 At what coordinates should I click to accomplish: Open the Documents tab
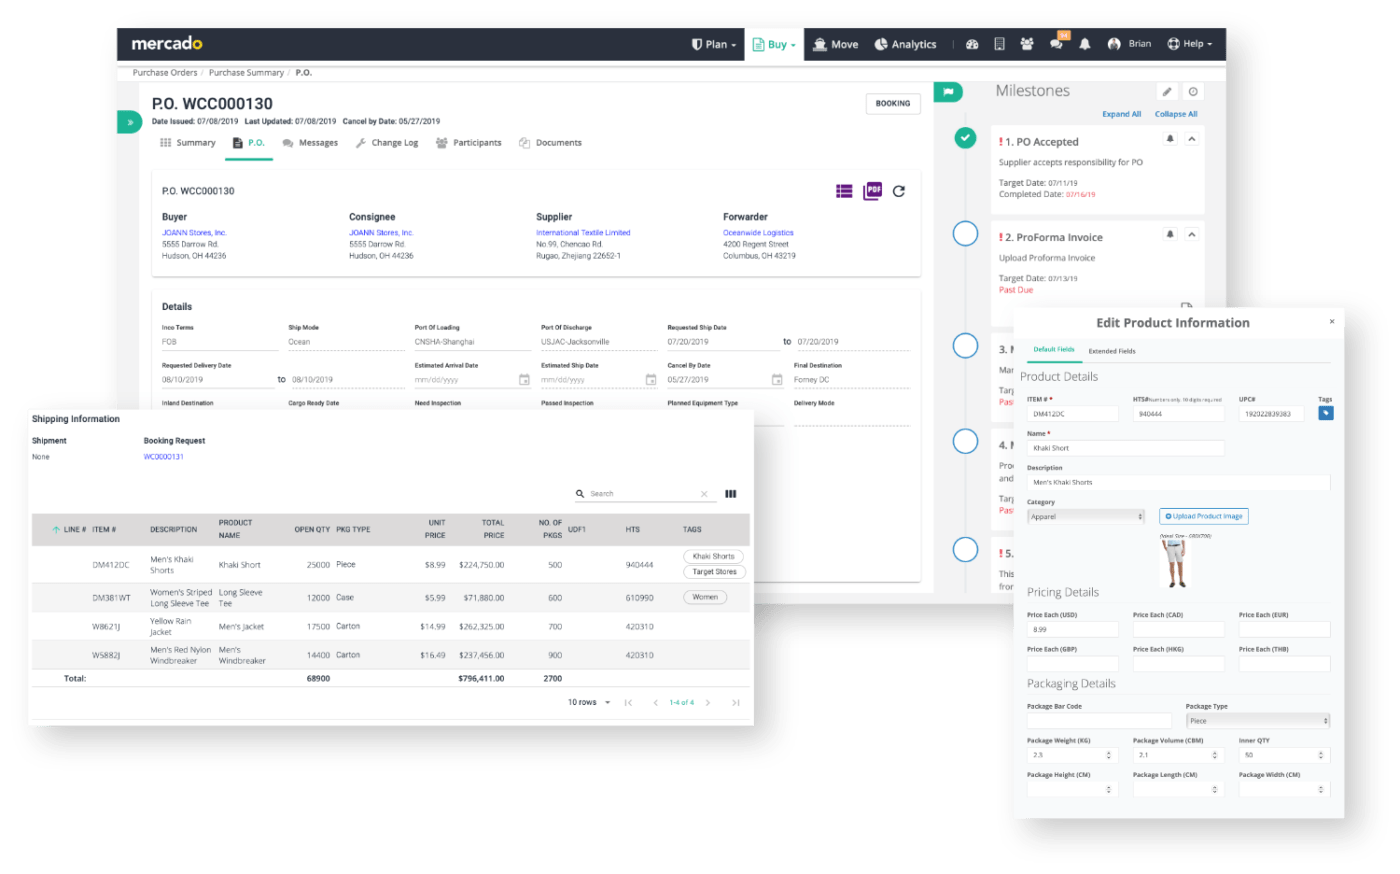tap(551, 143)
